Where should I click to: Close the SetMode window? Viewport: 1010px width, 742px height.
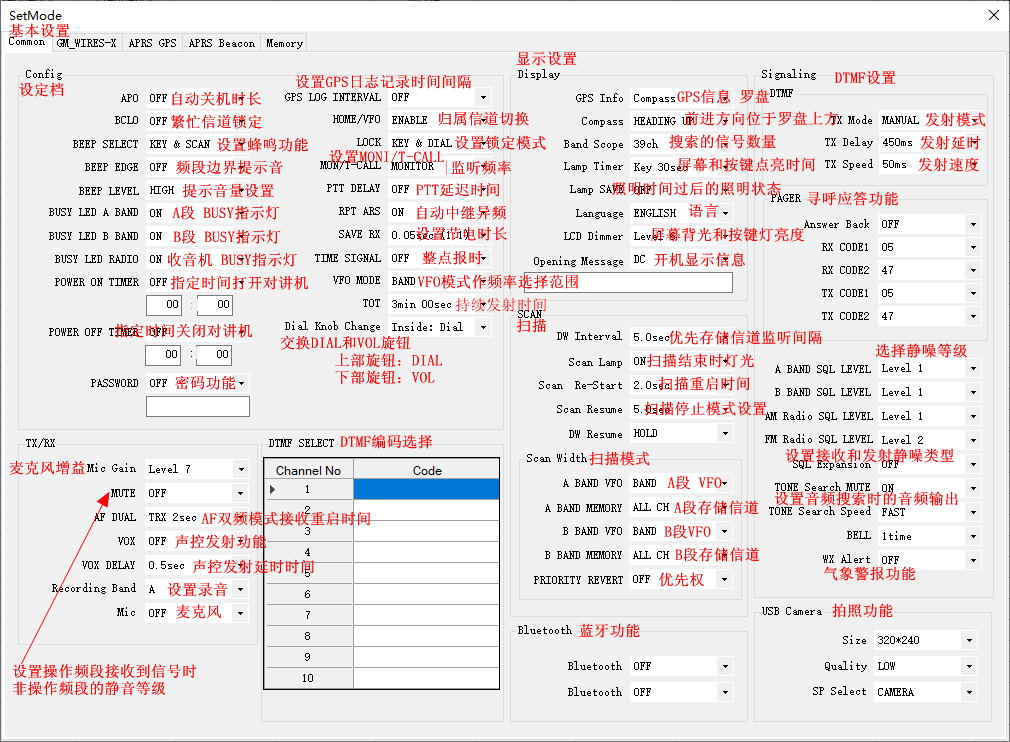[x=993, y=15]
